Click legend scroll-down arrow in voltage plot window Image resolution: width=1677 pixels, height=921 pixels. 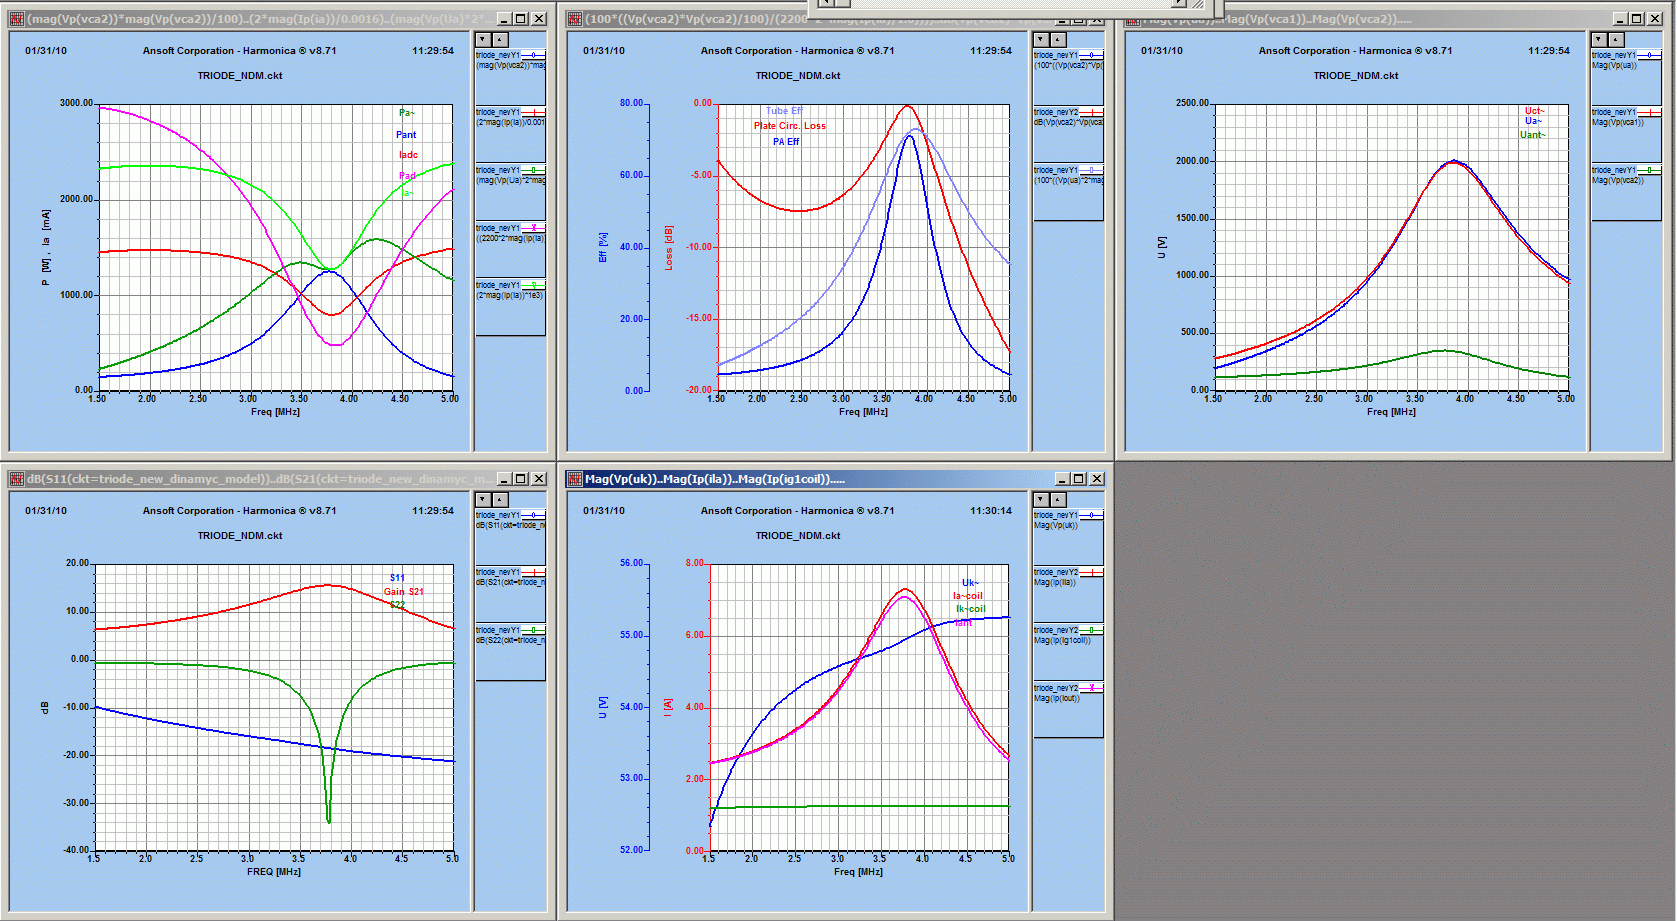[x=1599, y=40]
